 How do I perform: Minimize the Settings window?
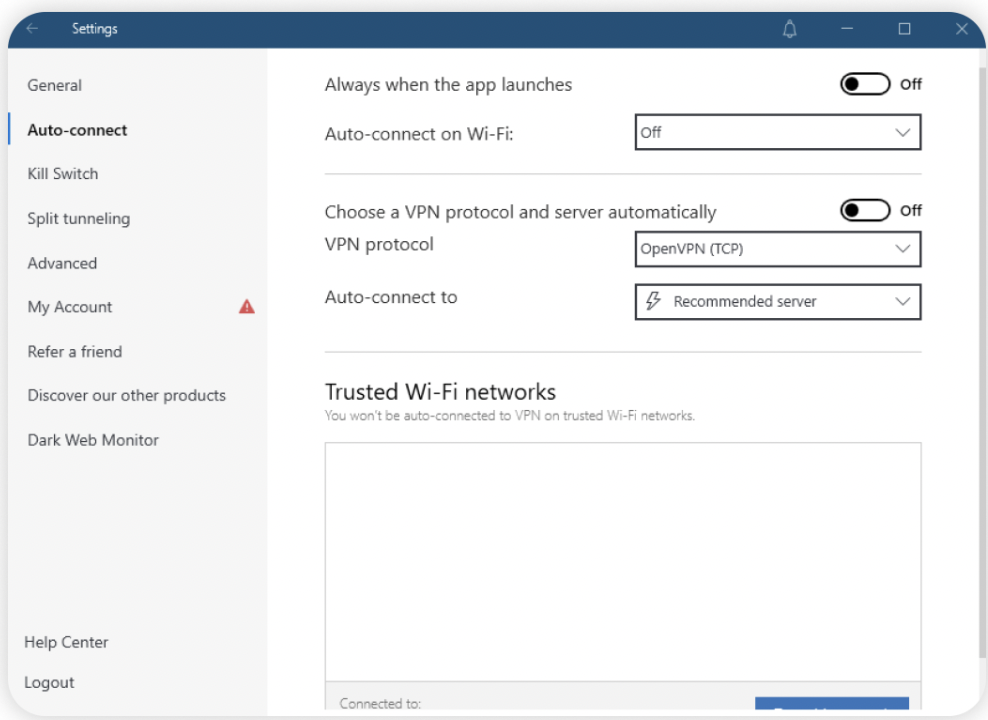[x=847, y=29]
